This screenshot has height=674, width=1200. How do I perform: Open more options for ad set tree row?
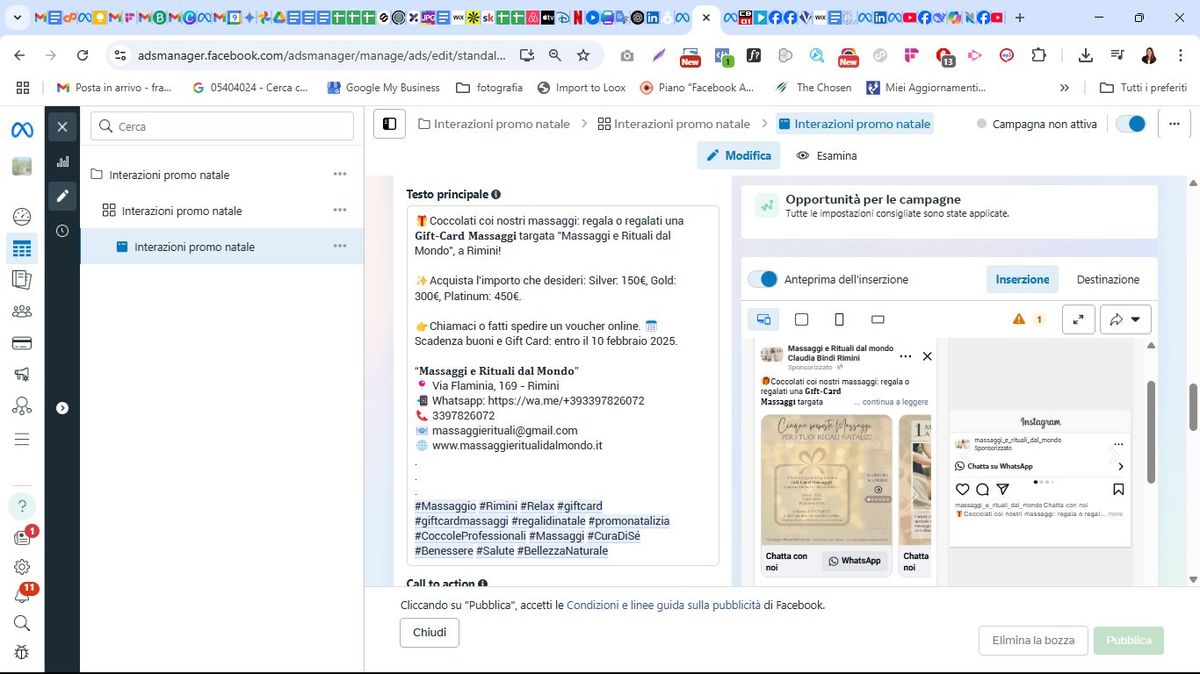coord(340,210)
